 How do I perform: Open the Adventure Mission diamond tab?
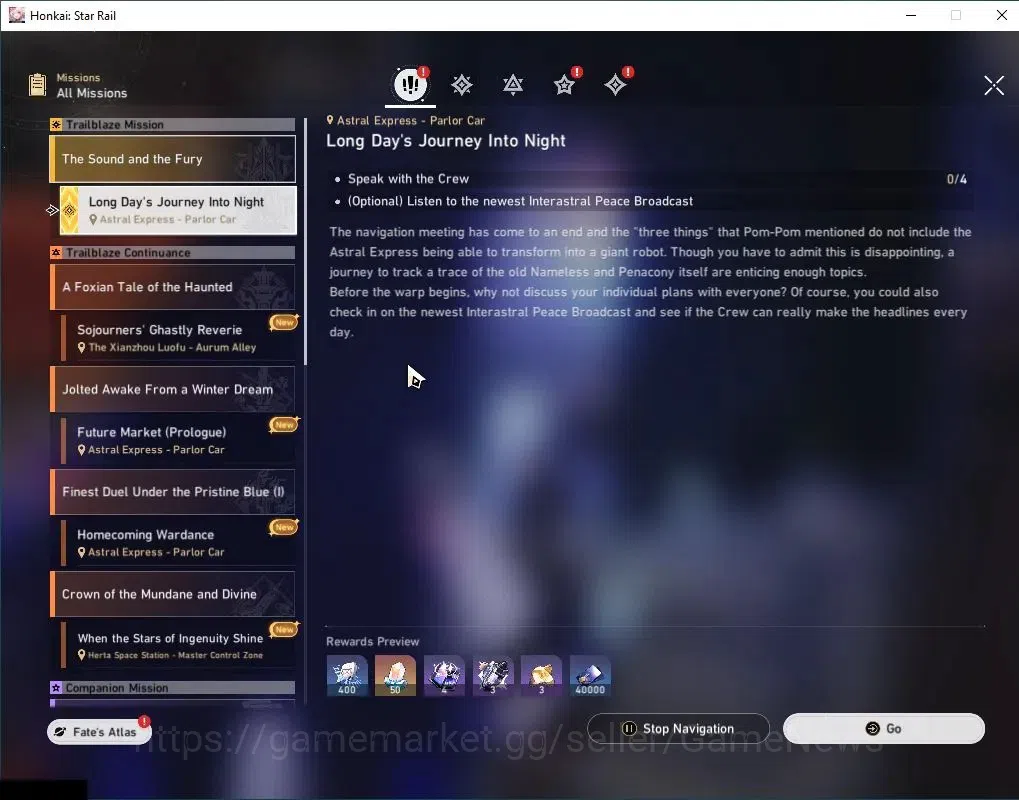pyautogui.click(x=615, y=84)
